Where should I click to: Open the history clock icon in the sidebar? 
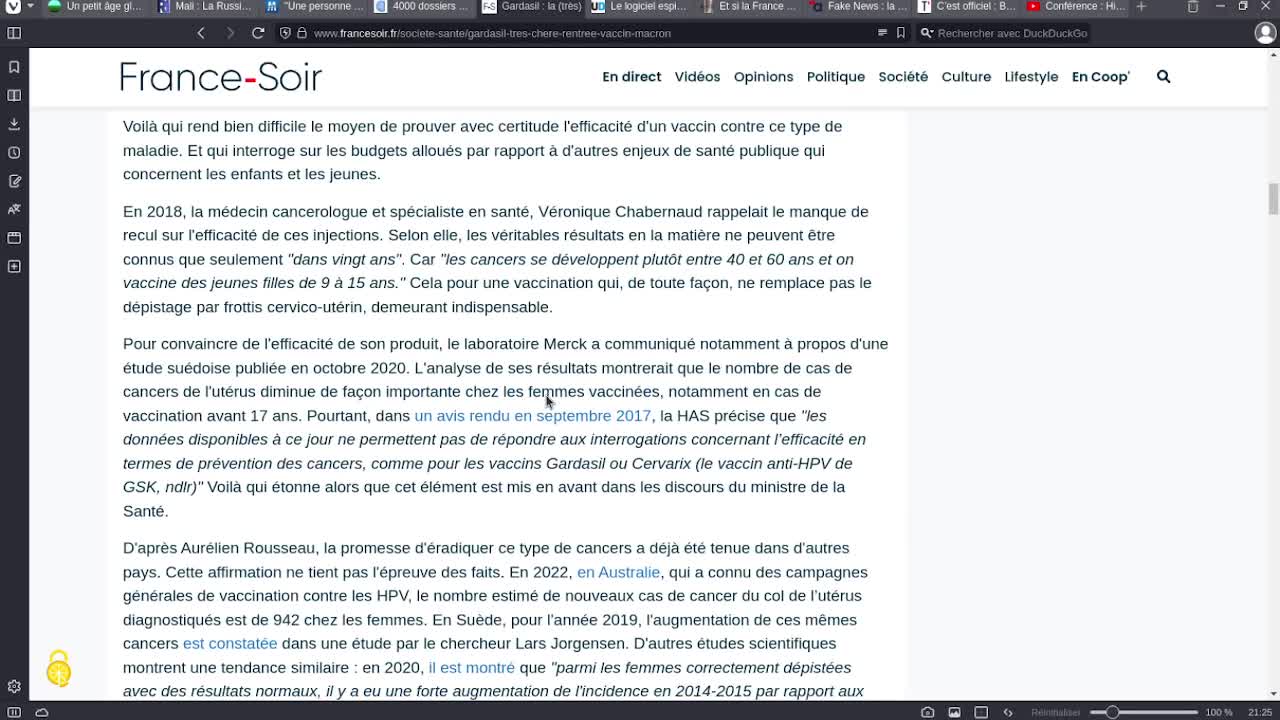[13, 150]
